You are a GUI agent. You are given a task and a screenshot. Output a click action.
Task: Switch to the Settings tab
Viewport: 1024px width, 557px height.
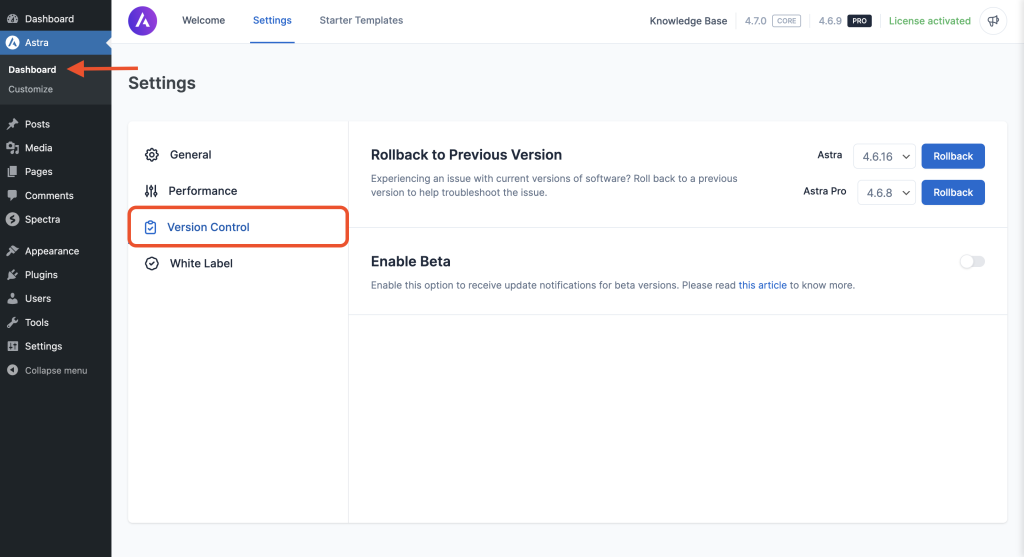pos(272,20)
